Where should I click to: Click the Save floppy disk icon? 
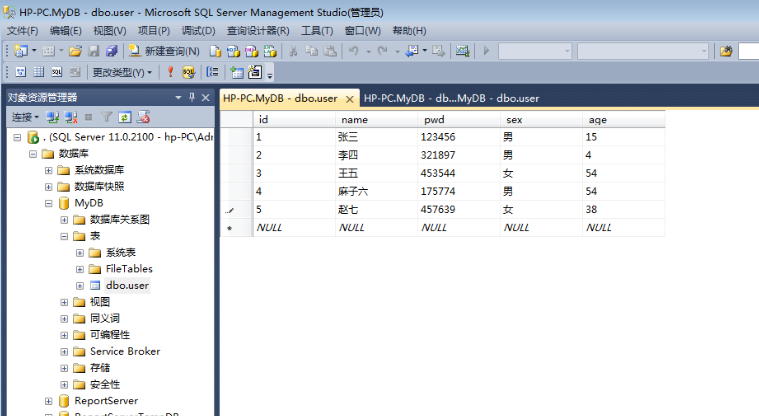(x=94, y=51)
